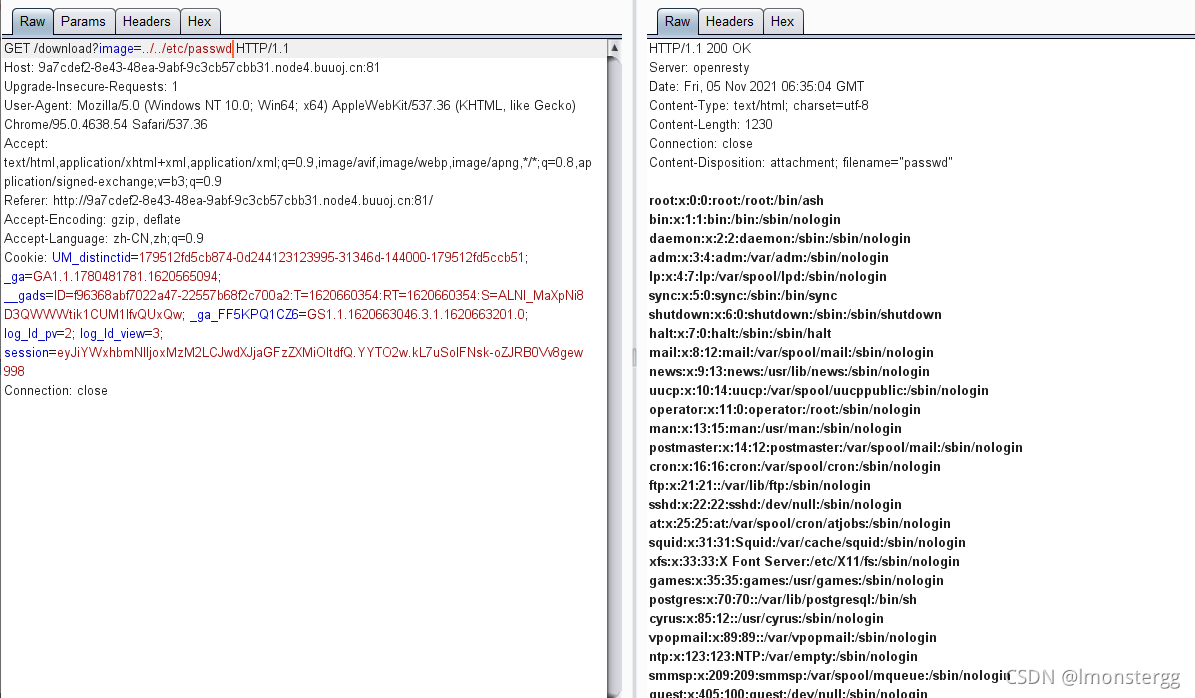
Task: Click the cron:x:16:16 passwd entry
Action: click(794, 468)
